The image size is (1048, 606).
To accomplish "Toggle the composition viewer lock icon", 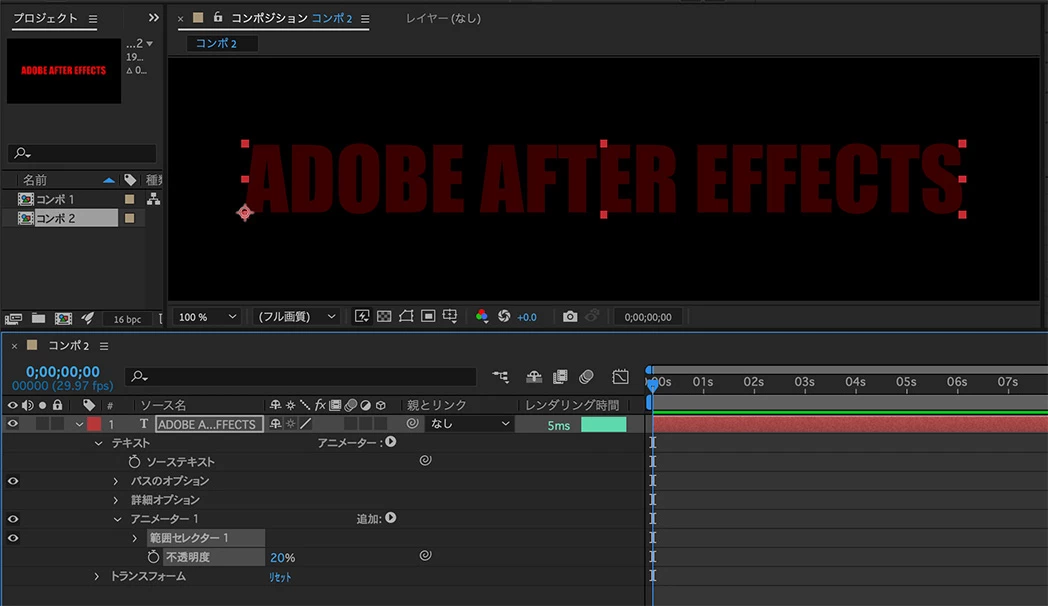I will [218, 17].
